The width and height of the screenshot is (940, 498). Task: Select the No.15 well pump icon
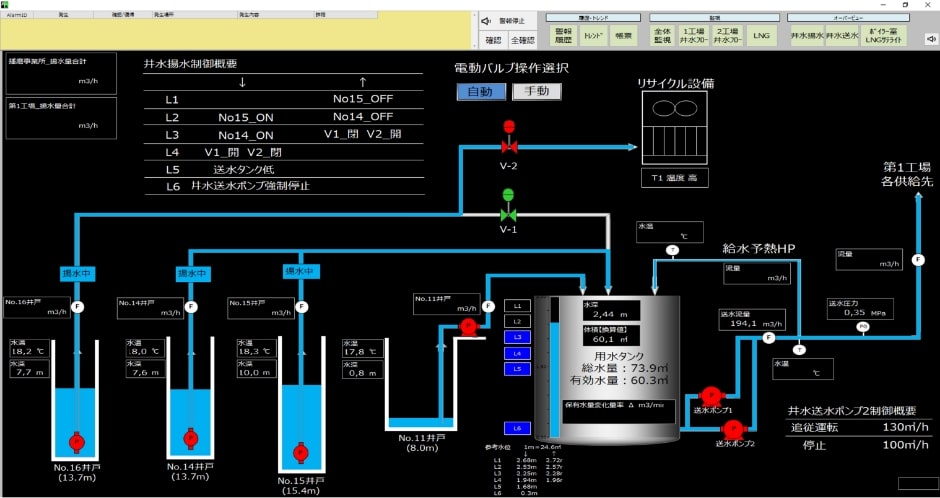(x=300, y=449)
